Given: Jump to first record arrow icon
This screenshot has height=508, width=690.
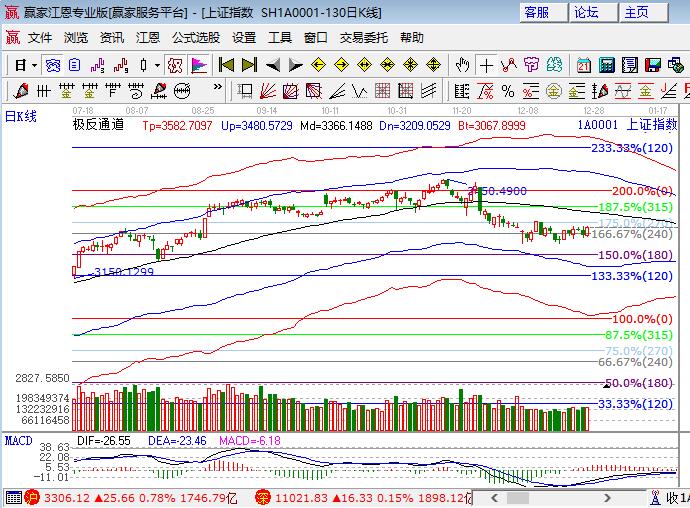Looking at the screenshot, I should [x=226, y=65].
